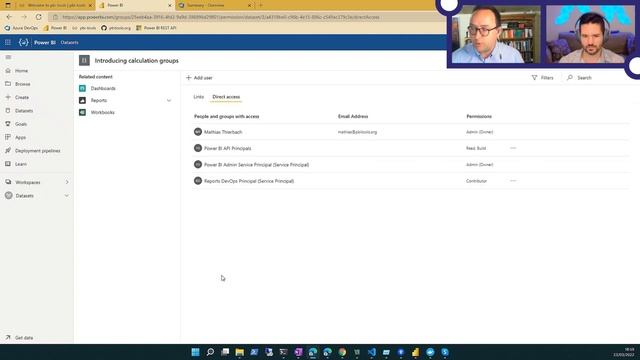Expand the Reports chevron under Related content
640x360 pixels.
(169, 100)
